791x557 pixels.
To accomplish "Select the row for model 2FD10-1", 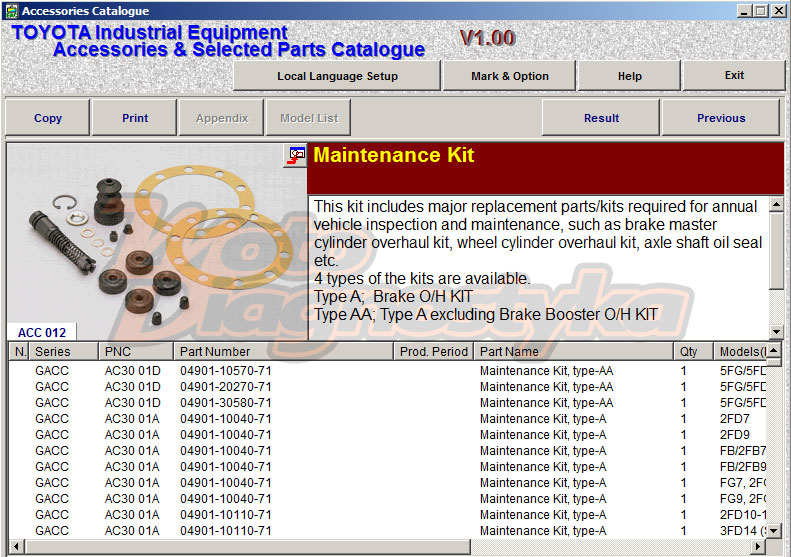I will [x=387, y=515].
